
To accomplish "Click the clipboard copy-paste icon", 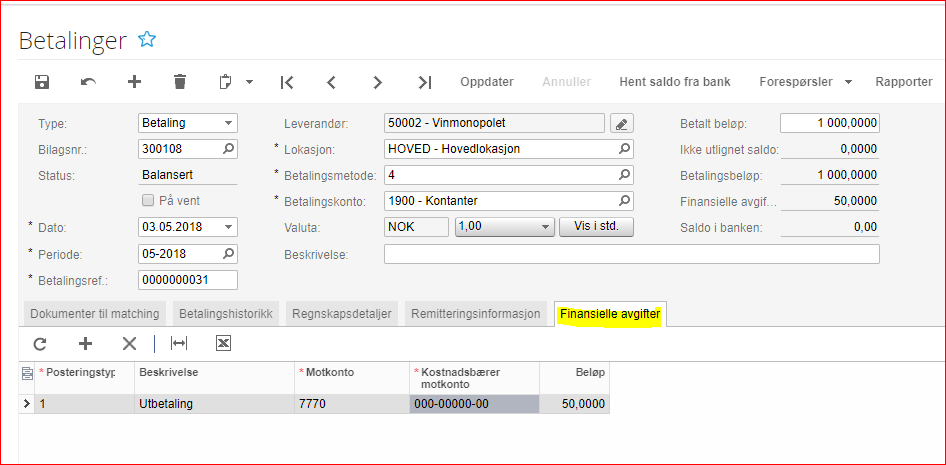I will click(x=226, y=82).
